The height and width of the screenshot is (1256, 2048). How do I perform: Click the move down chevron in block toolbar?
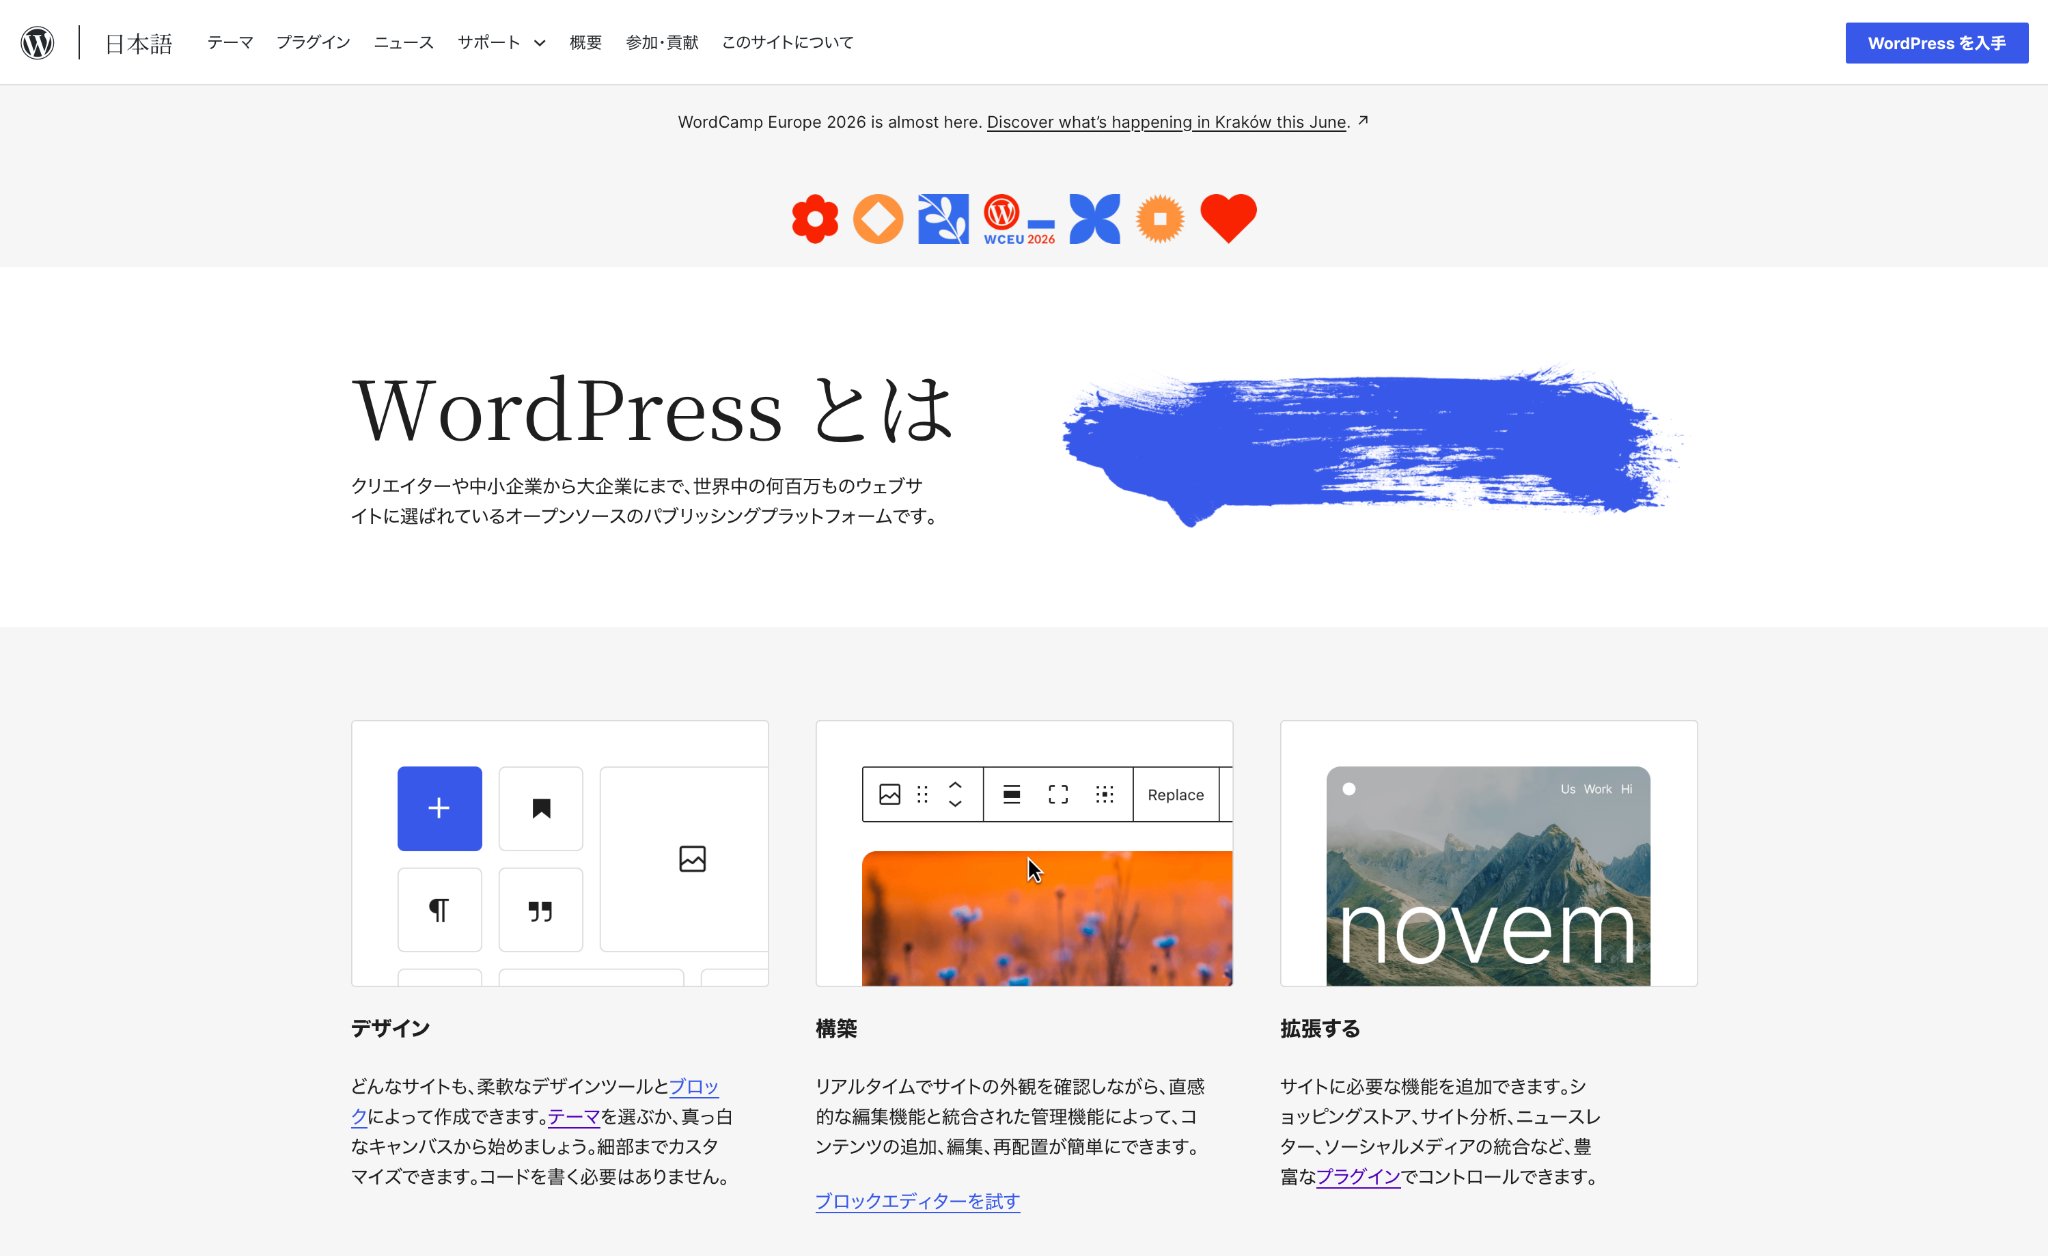[x=955, y=803]
